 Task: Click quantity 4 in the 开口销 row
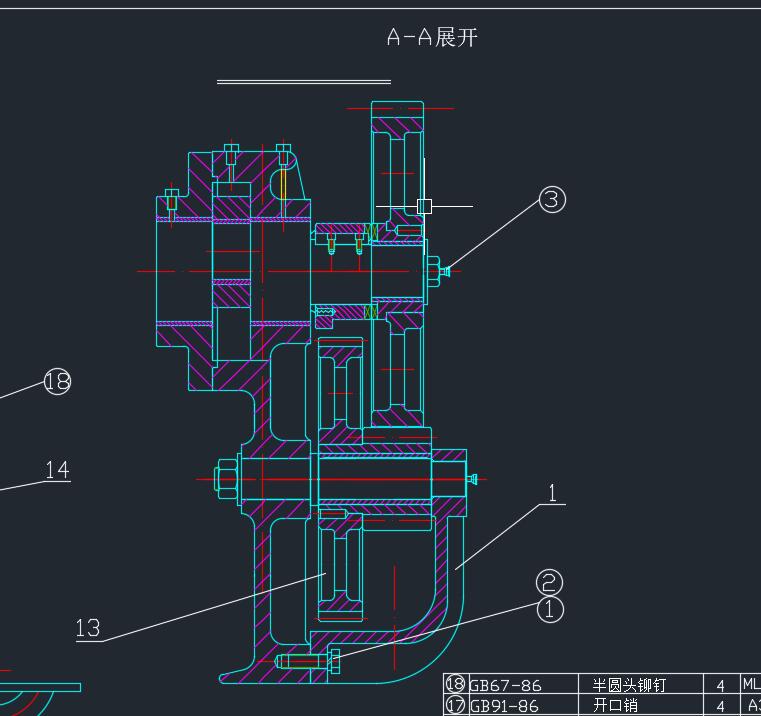[720, 706]
